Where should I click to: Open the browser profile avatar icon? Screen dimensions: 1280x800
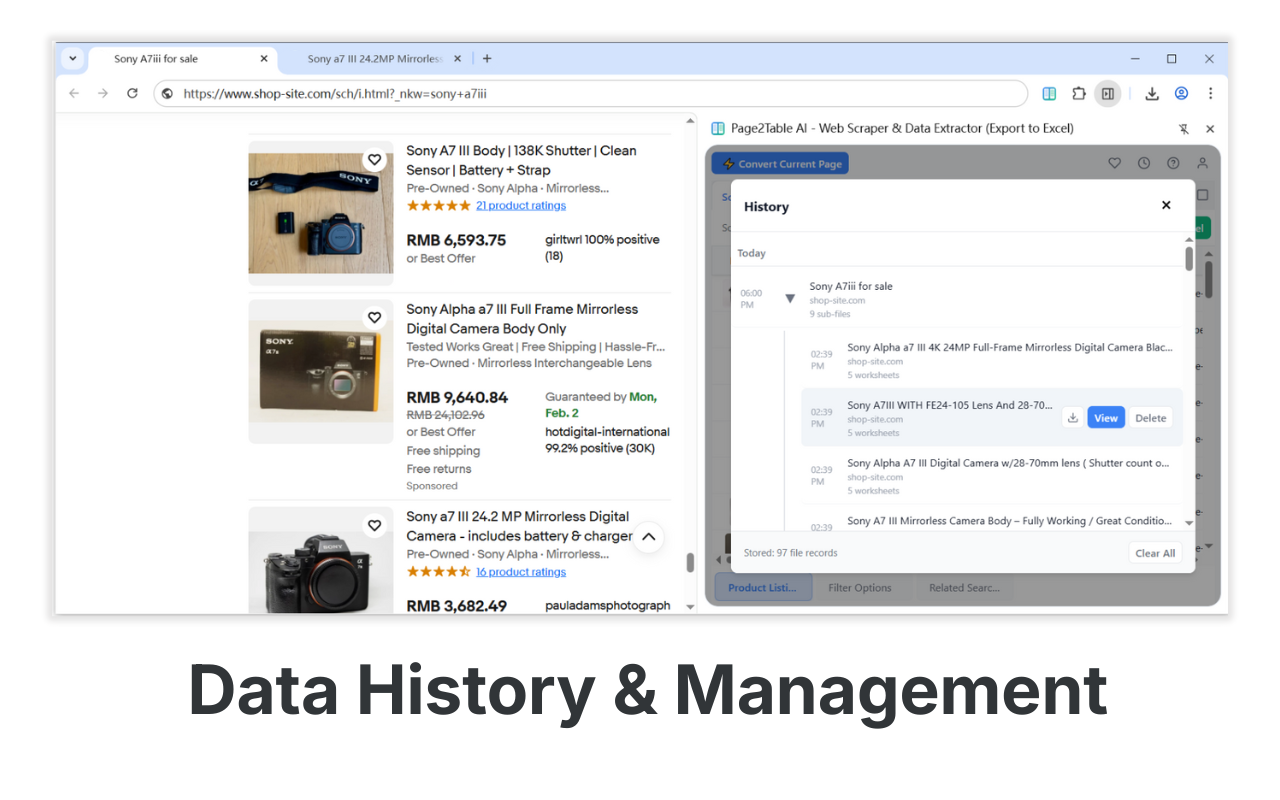[x=1181, y=93]
